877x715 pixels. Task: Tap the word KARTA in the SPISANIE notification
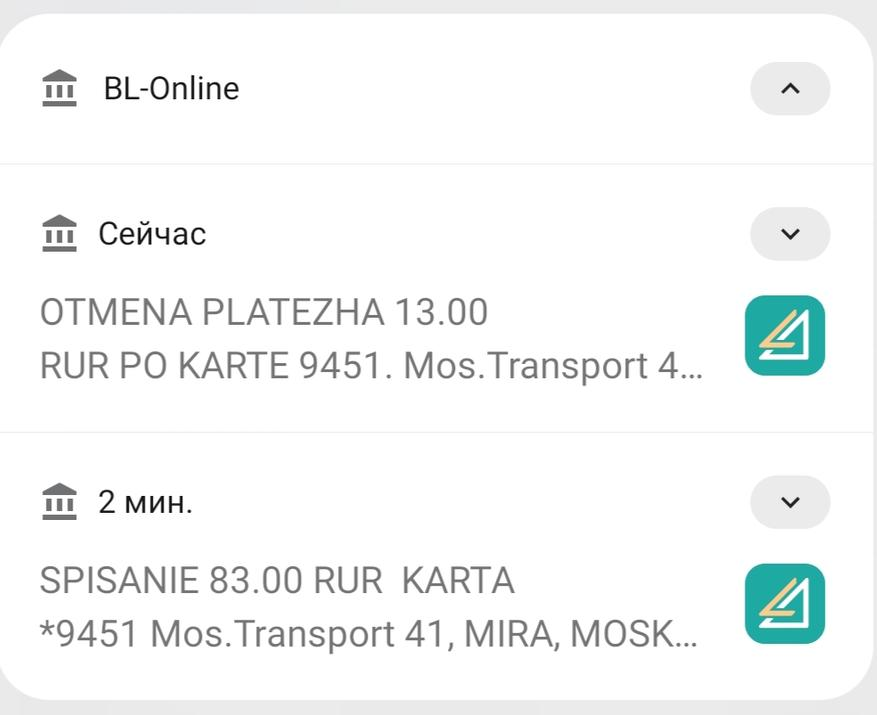(457, 581)
